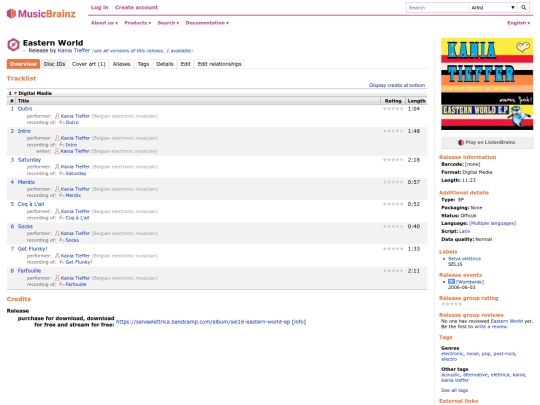Play release on ListenBrainz
This screenshot has height=405, width=540.
[x=487, y=142]
